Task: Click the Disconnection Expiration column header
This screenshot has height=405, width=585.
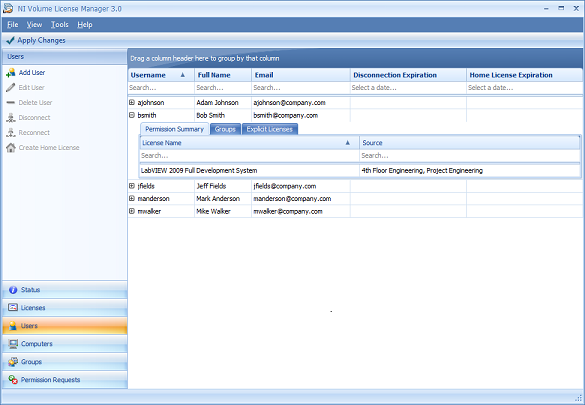Action: click(x=408, y=75)
